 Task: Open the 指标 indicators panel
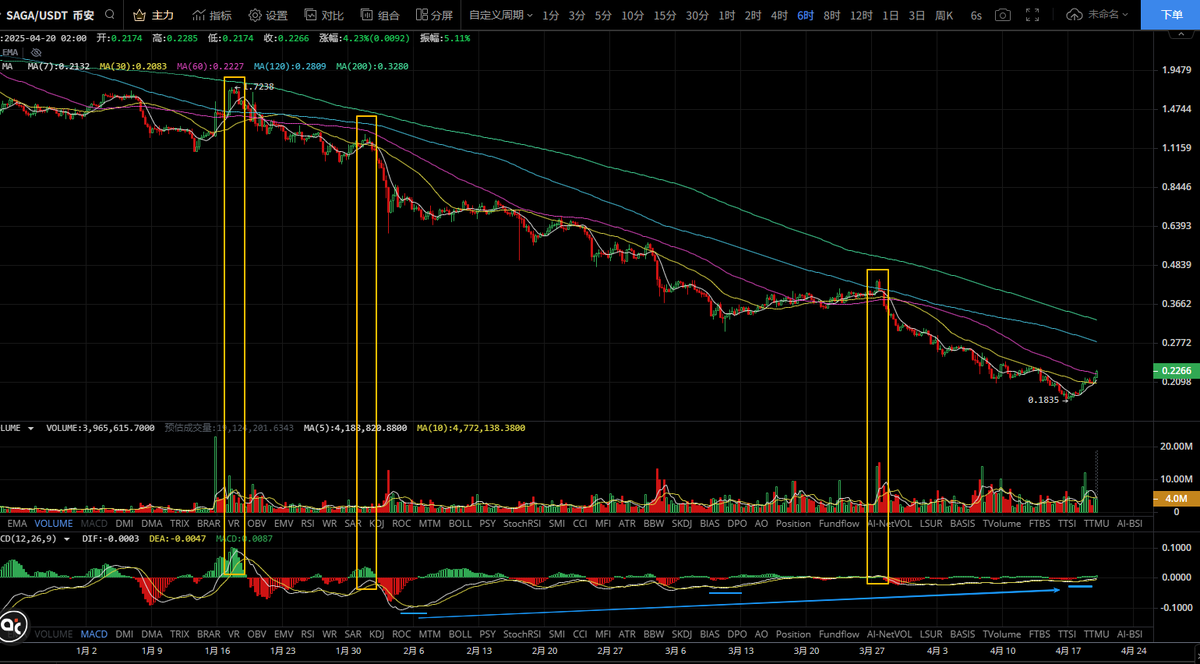pos(211,15)
